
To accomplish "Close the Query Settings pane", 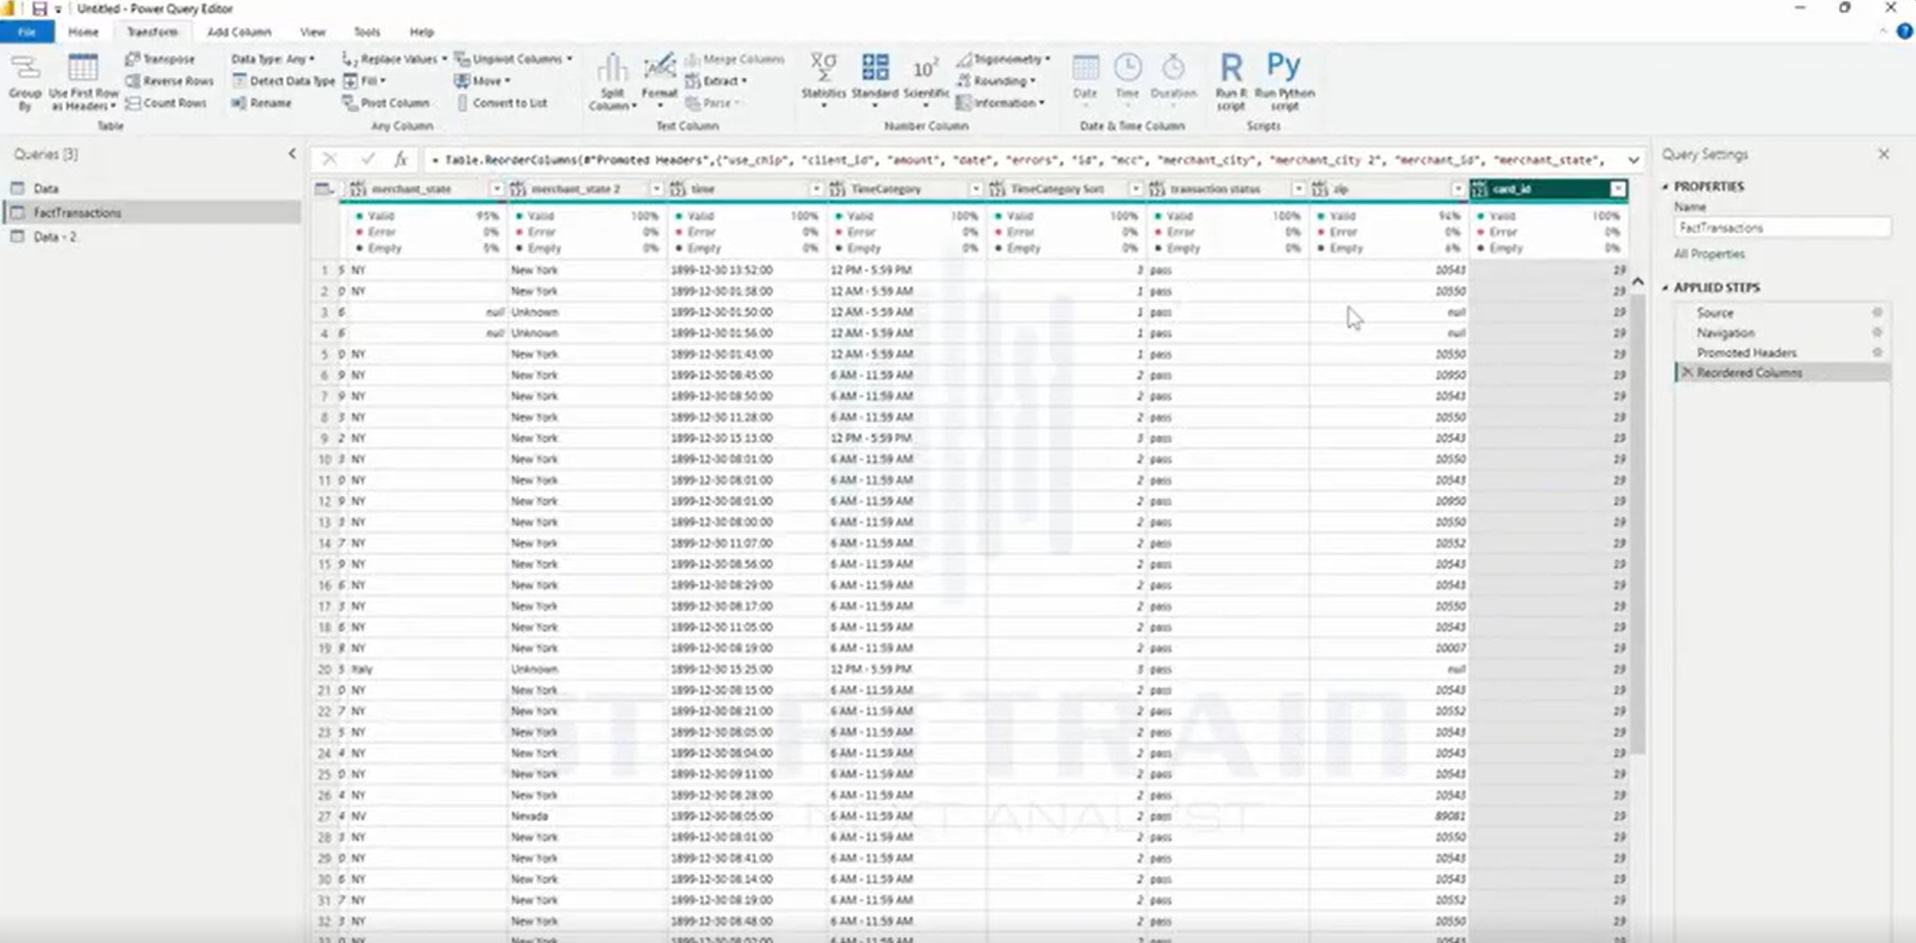I will (1884, 154).
